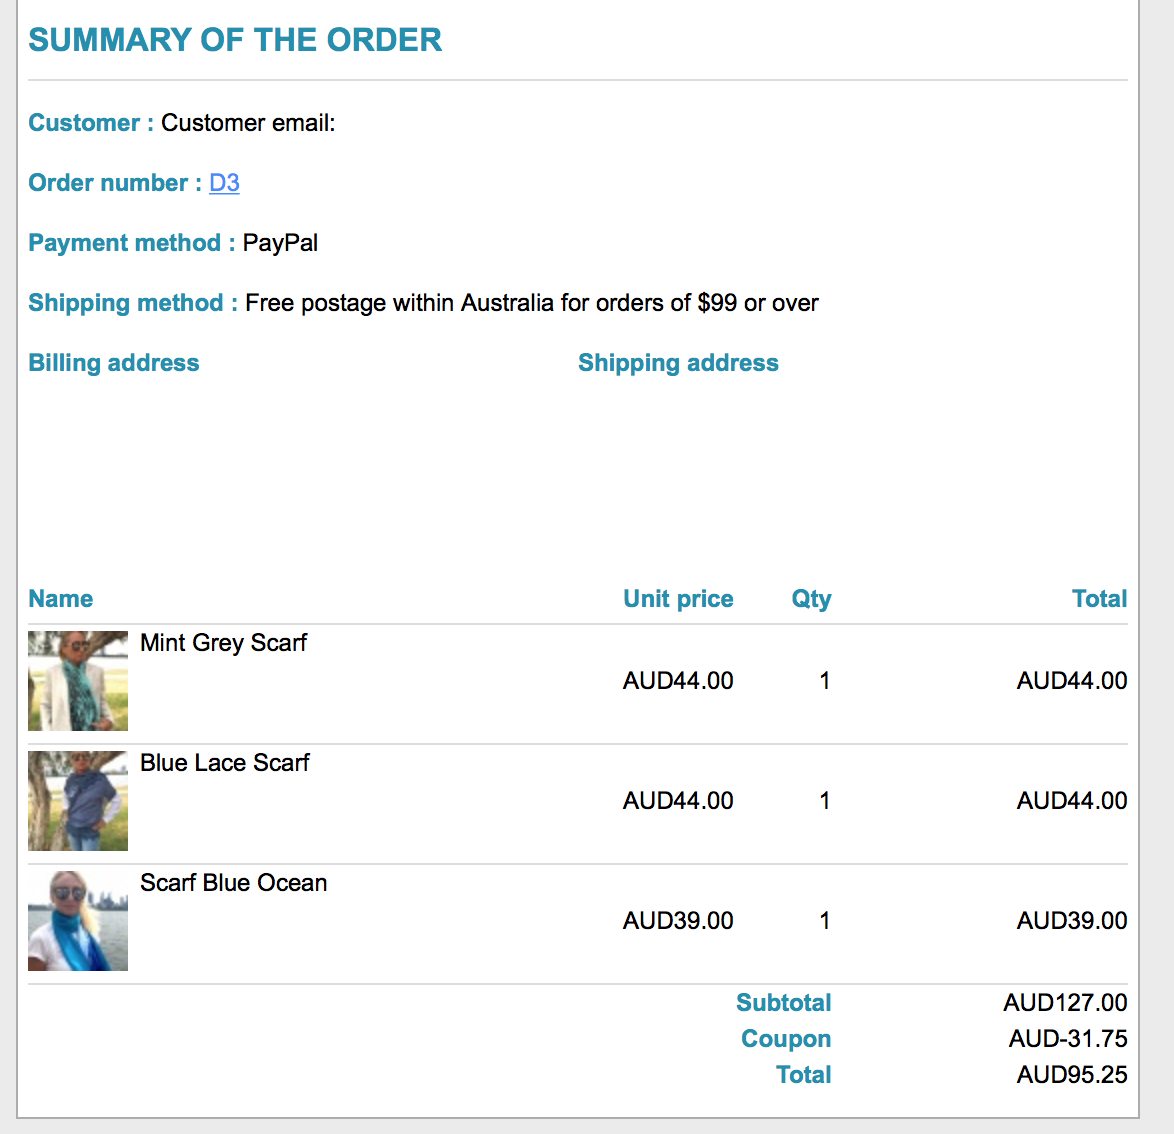The image size is (1174, 1134).
Task: Click the final total AUD95.25
Action: tap(1072, 1075)
